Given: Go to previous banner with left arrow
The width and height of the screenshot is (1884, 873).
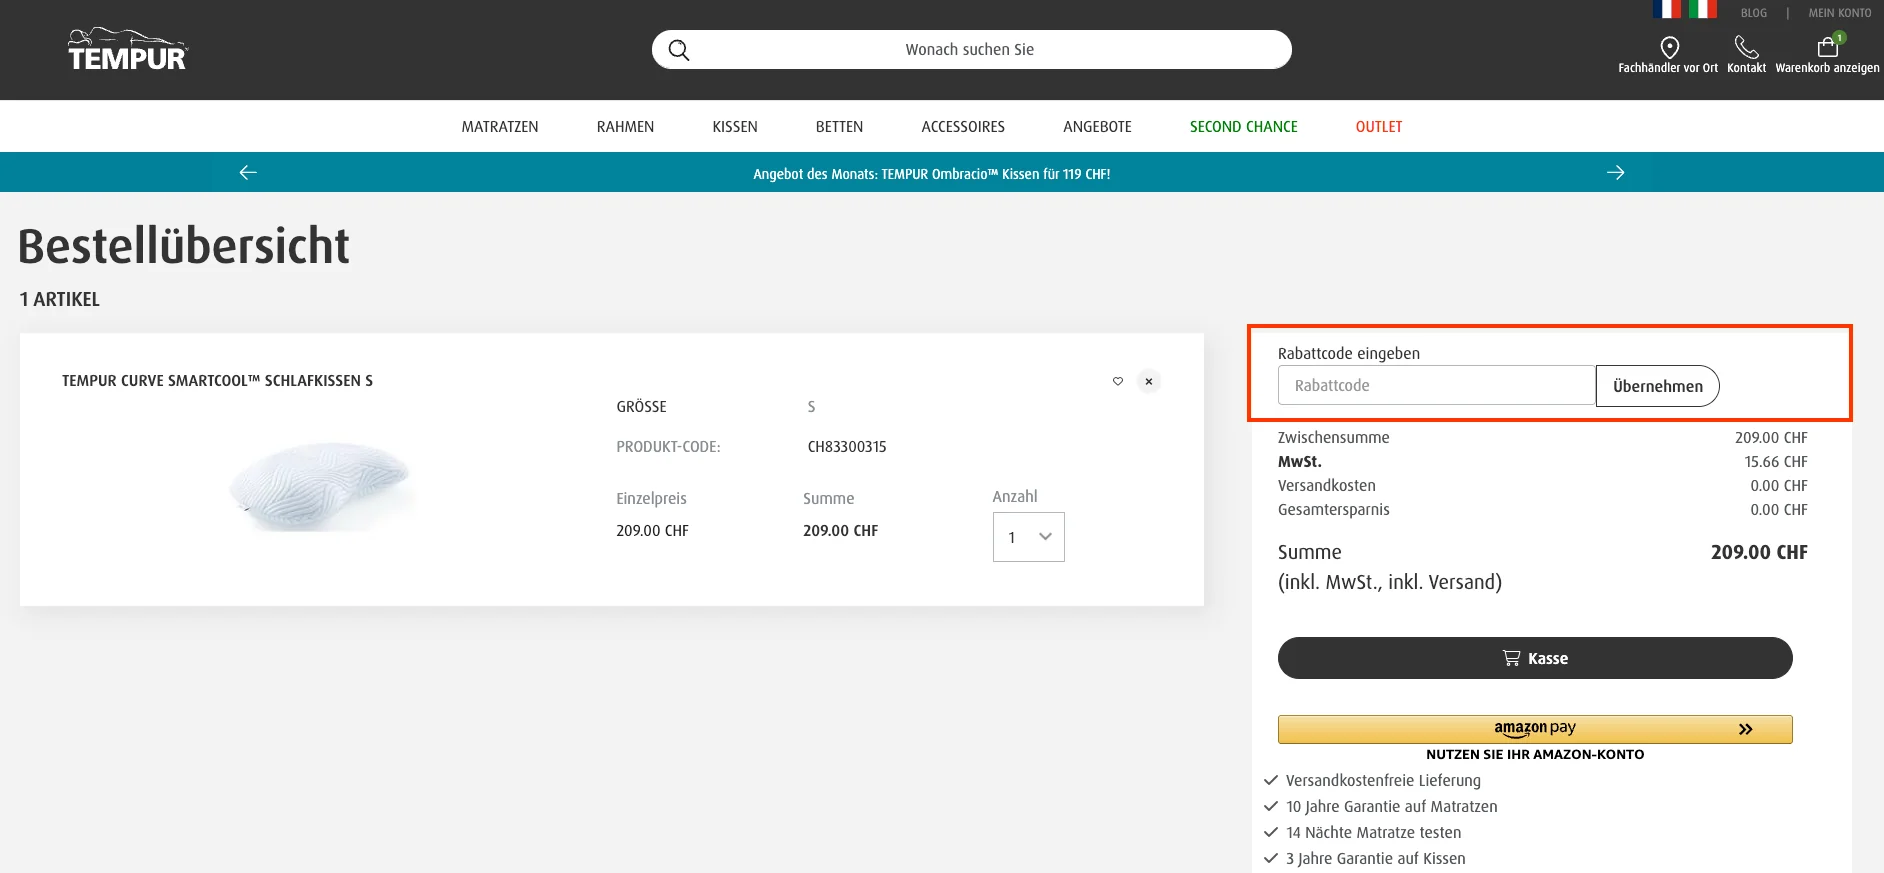Looking at the screenshot, I should point(248,173).
